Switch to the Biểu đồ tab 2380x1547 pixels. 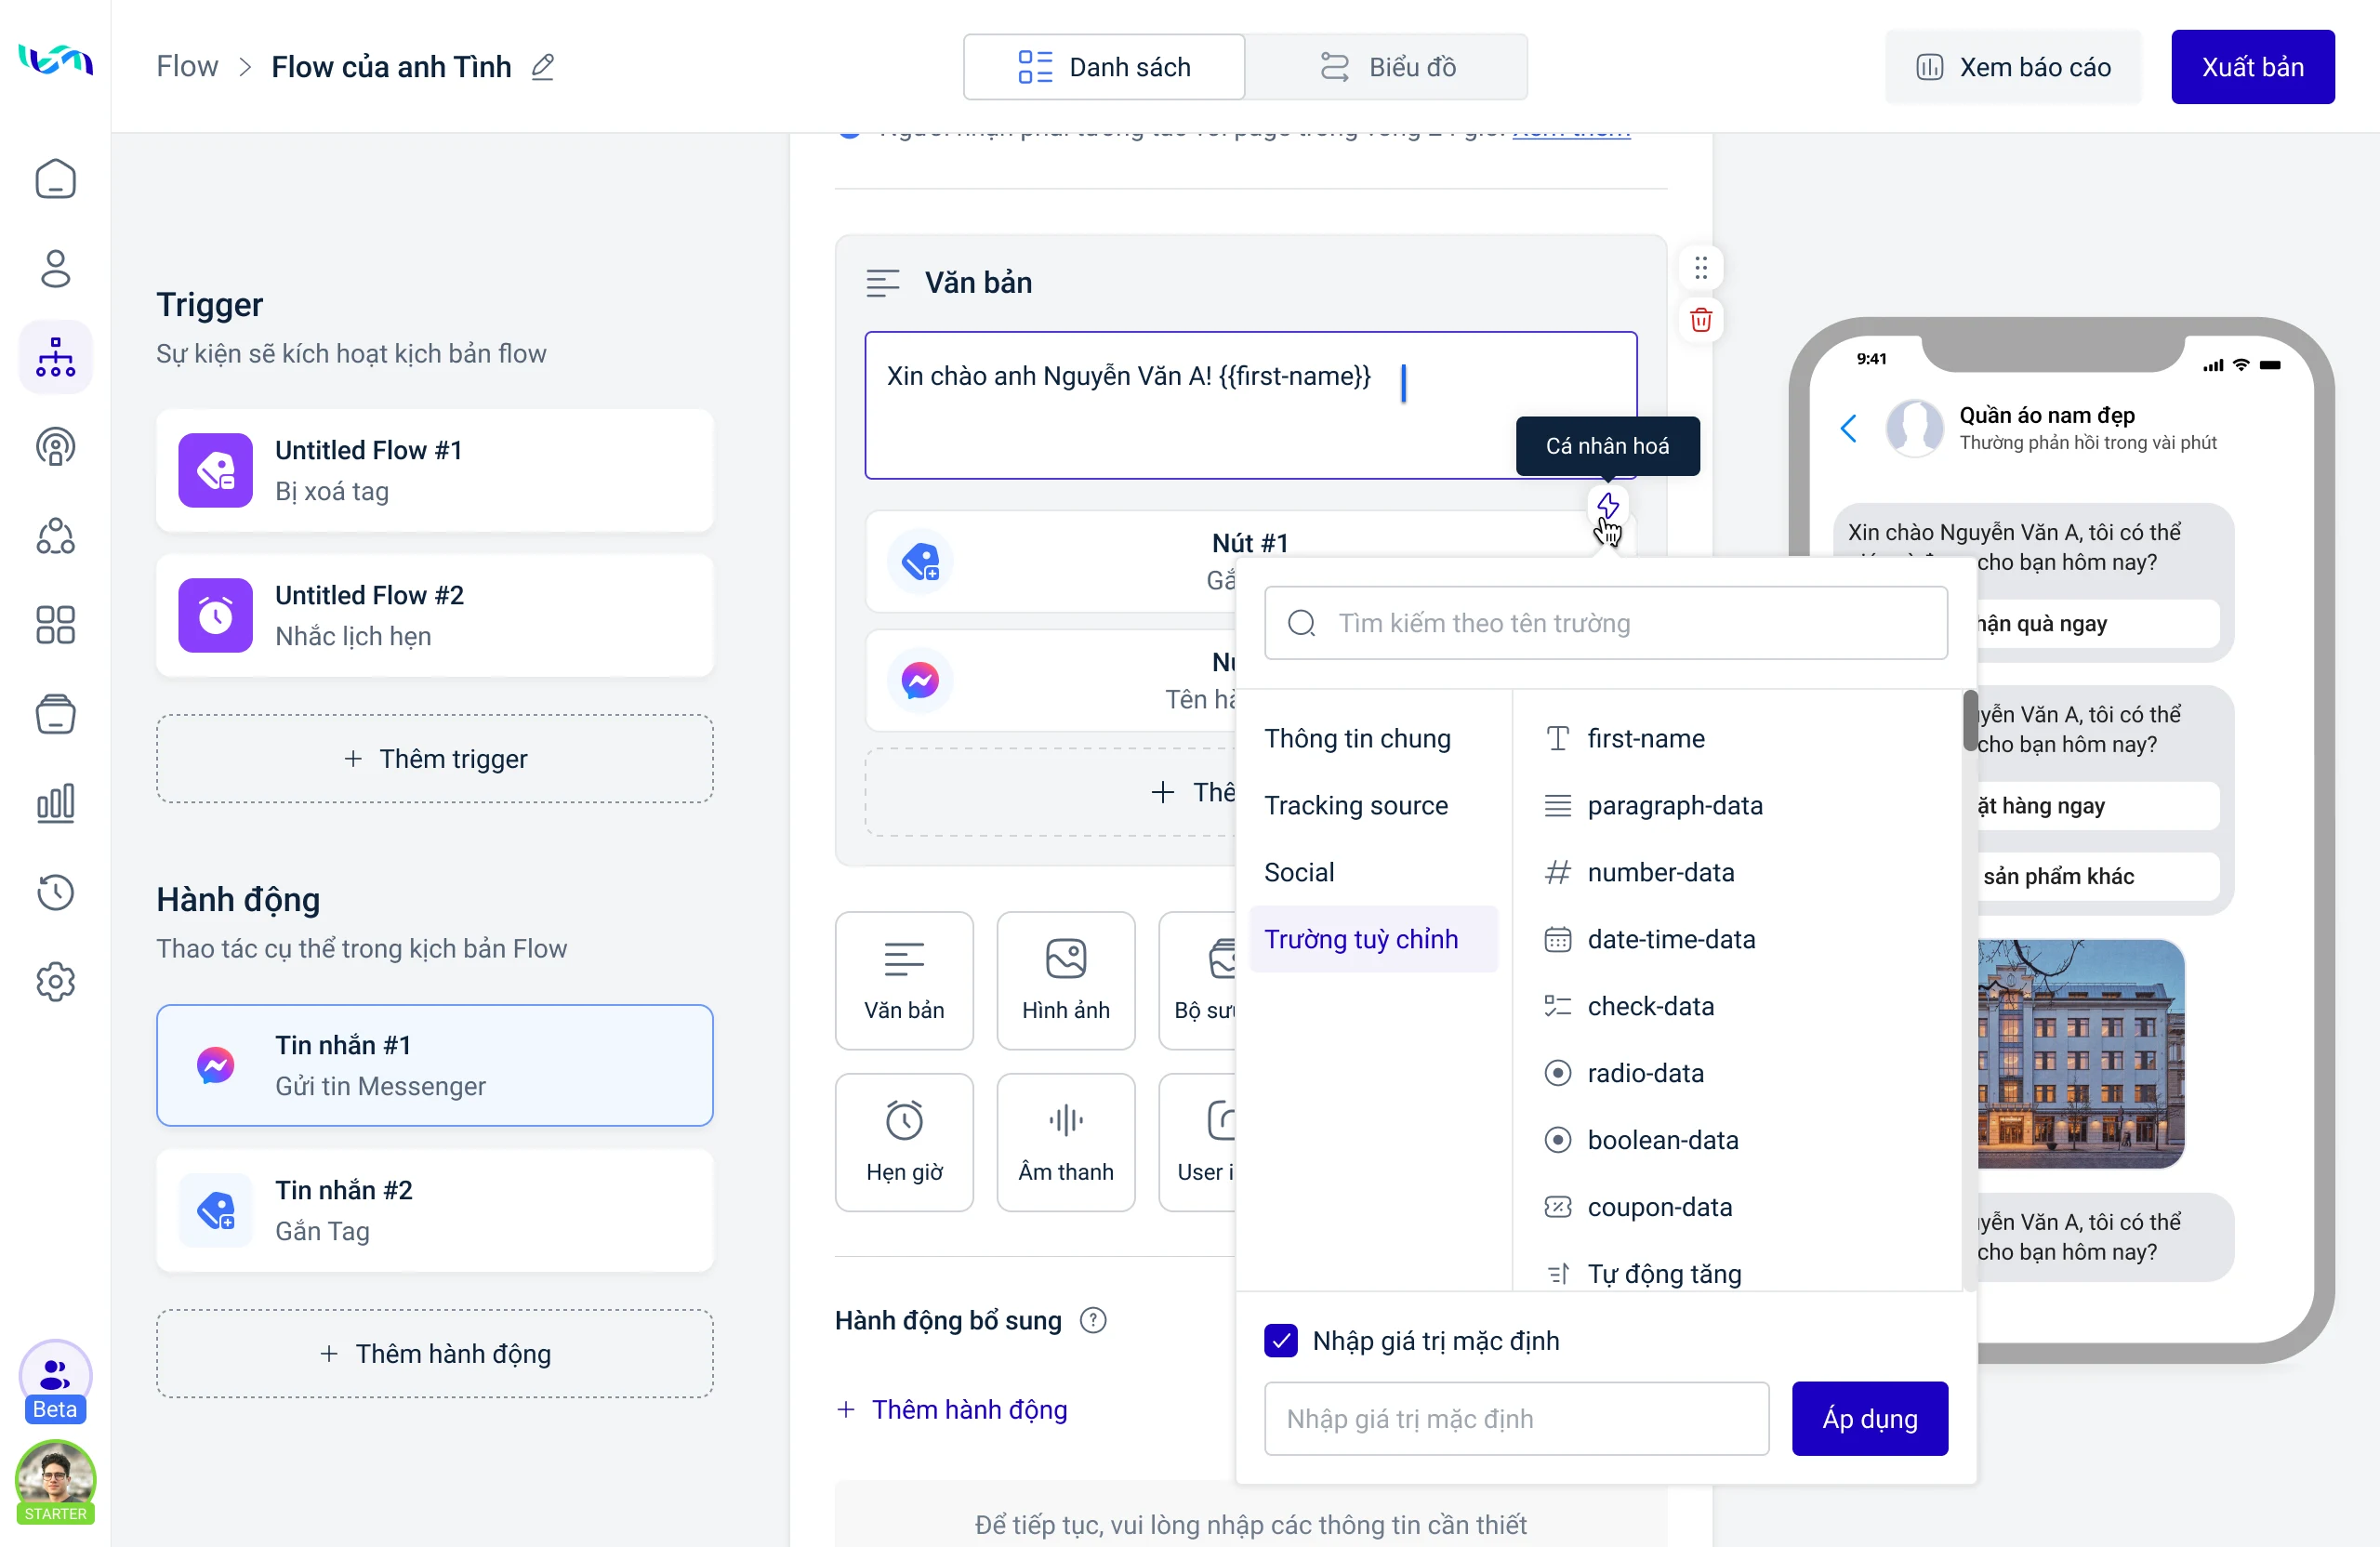pos(1387,67)
